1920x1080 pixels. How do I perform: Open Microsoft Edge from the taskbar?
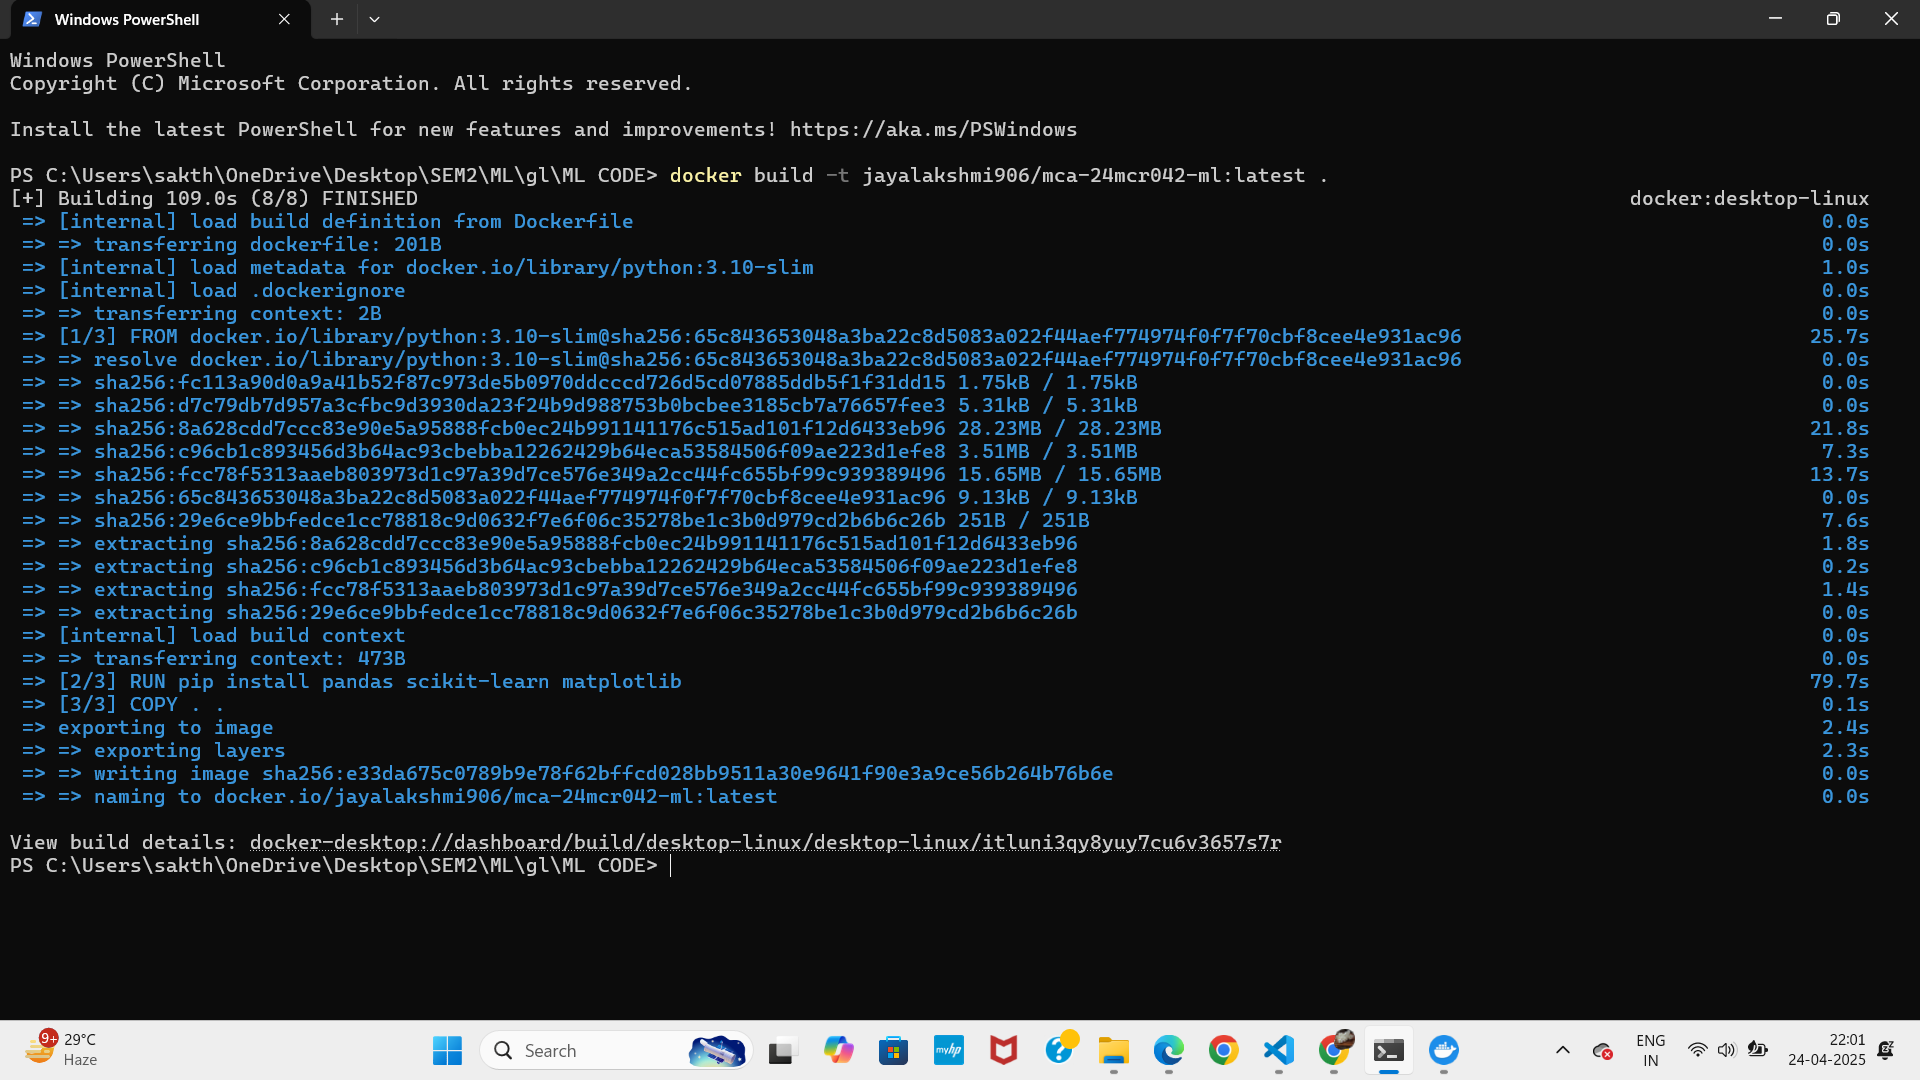click(x=1168, y=1050)
